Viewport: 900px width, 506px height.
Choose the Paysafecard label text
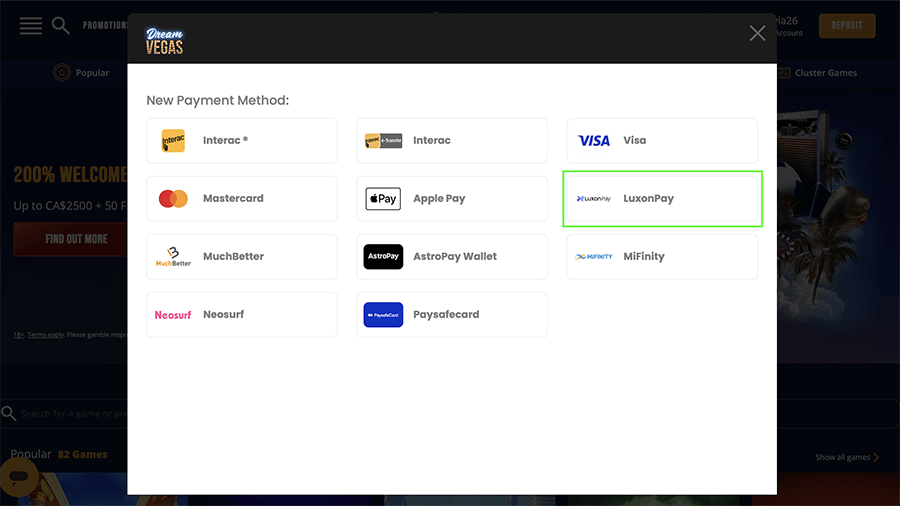click(446, 314)
